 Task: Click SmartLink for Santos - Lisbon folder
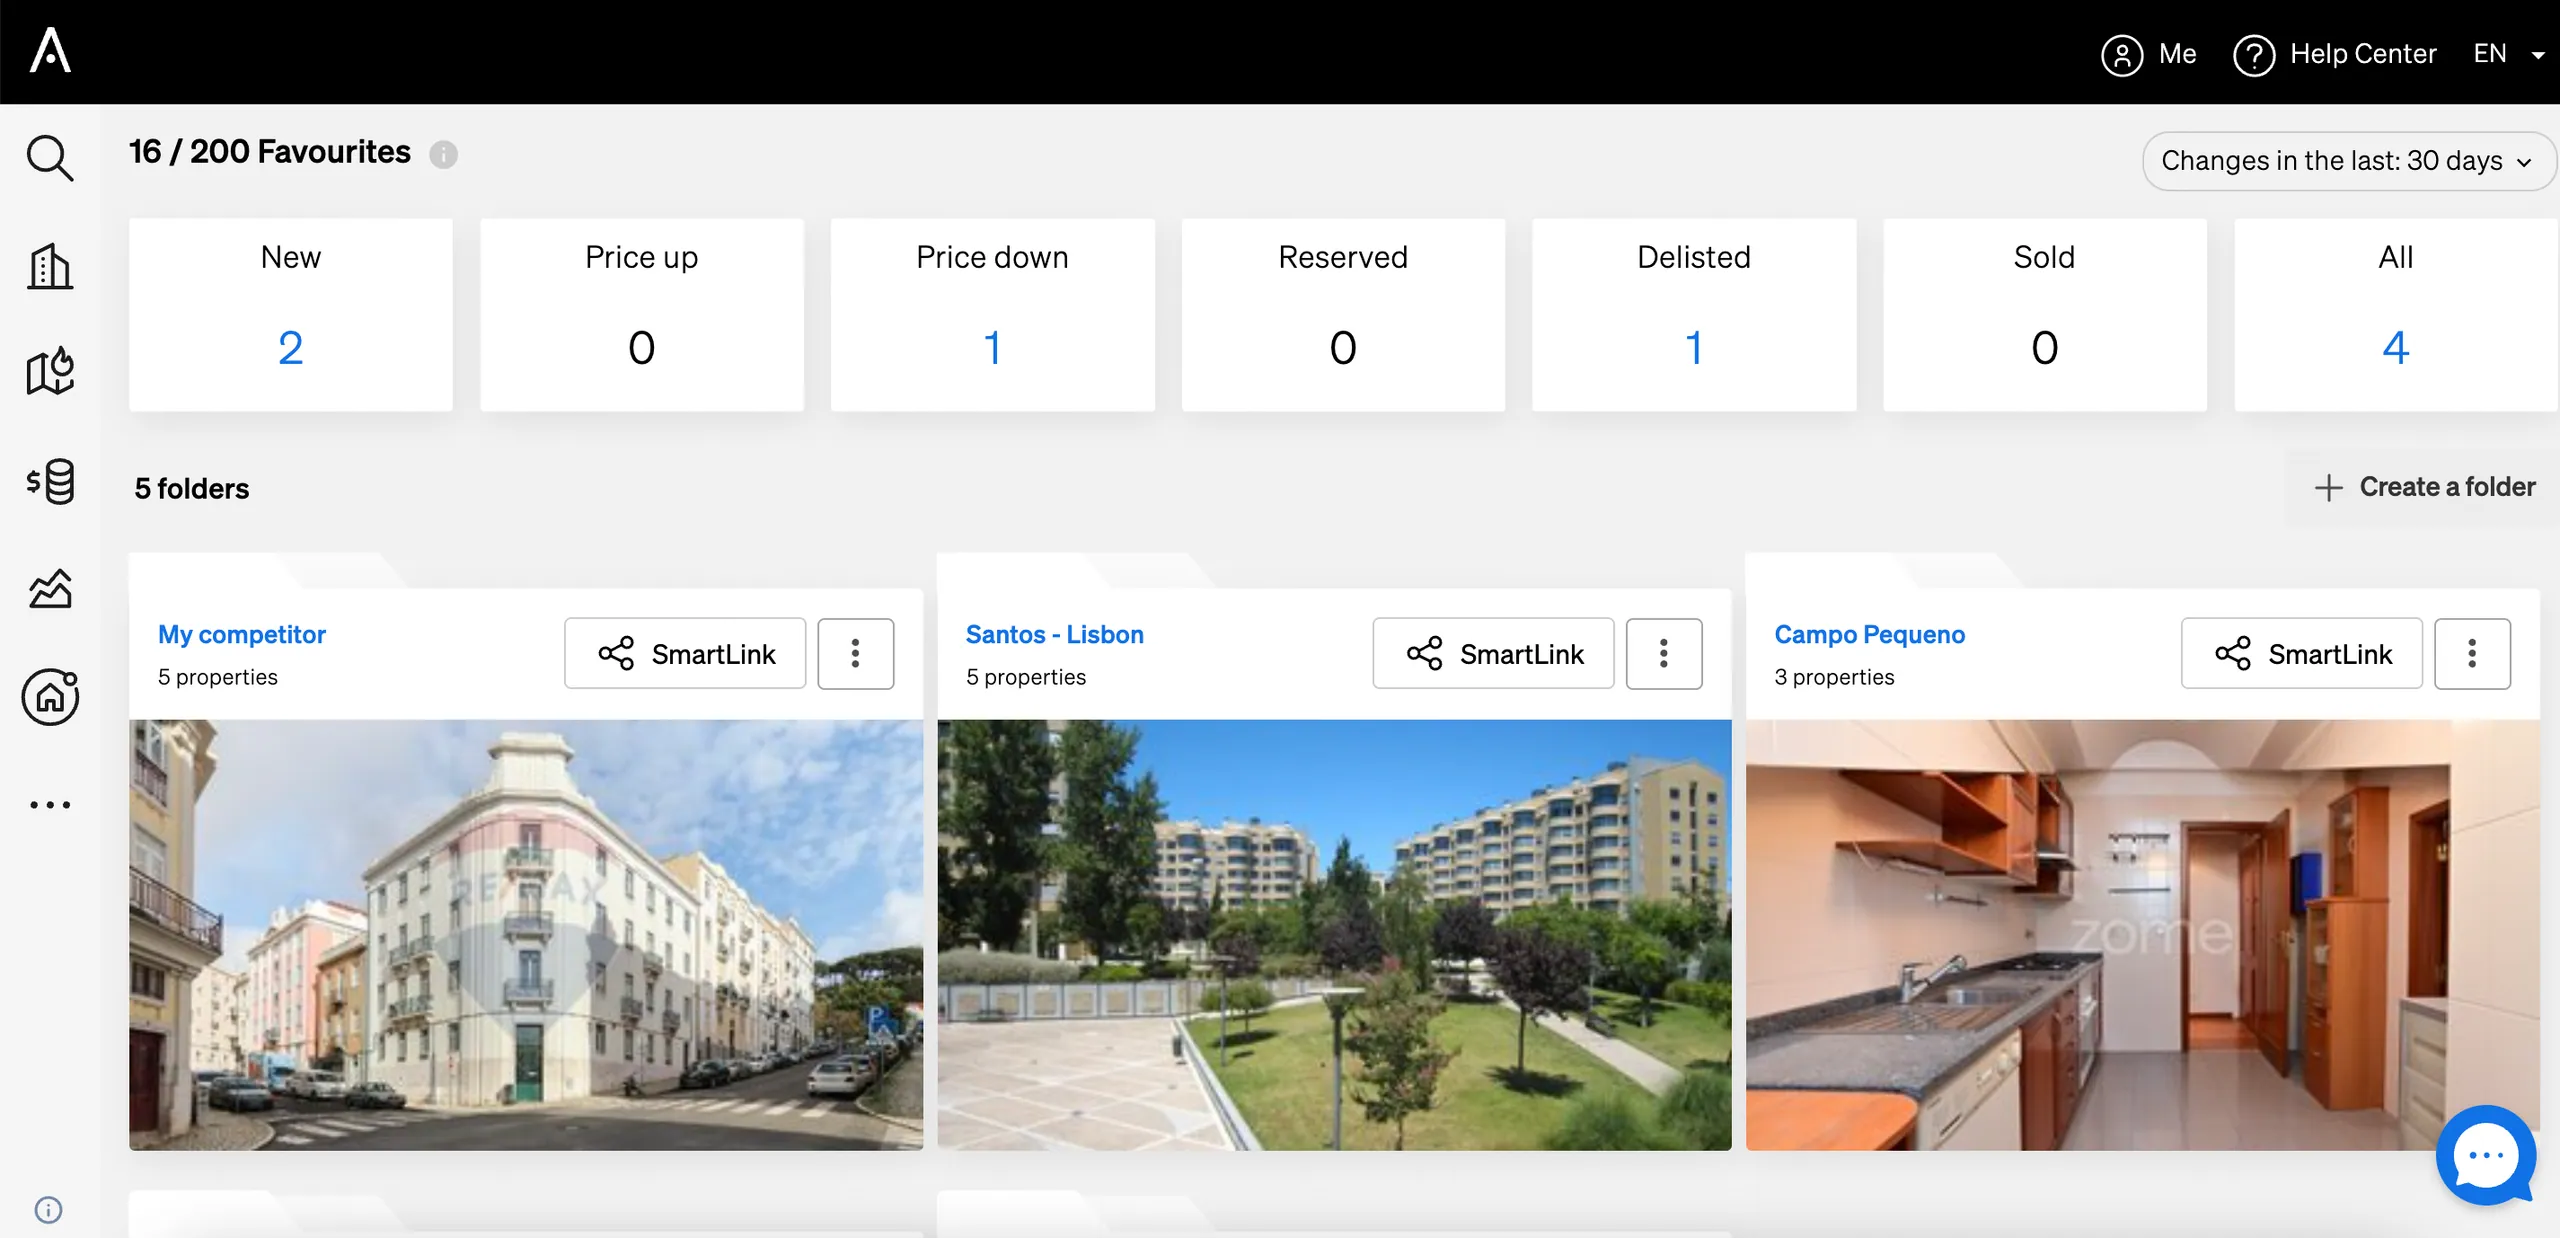click(1493, 654)
